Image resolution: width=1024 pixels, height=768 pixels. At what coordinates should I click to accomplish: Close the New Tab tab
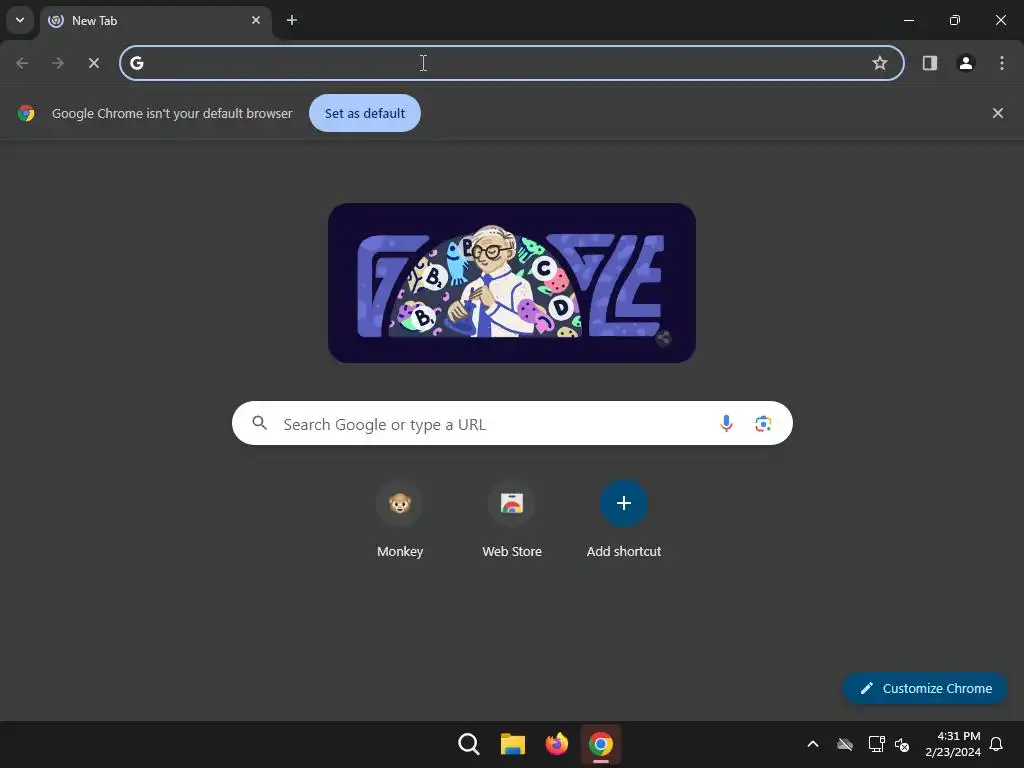pyautogui.click(x=255, y=20)
